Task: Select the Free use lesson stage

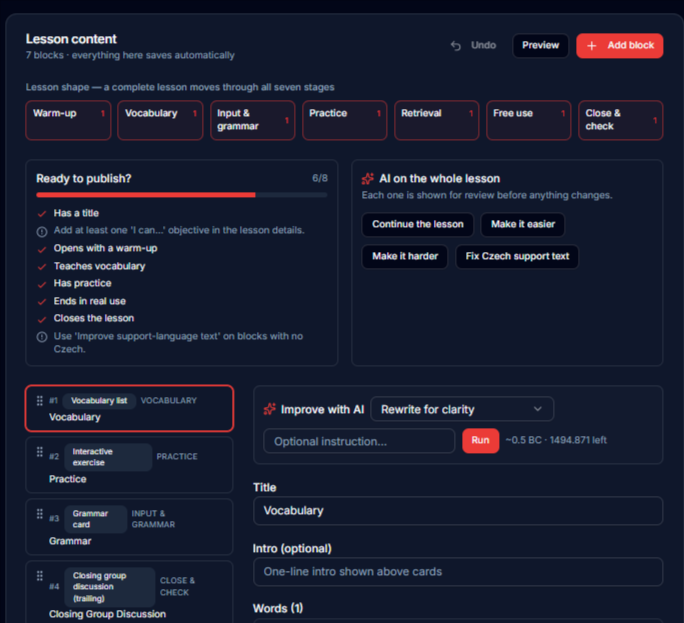Action: point(529,120)
